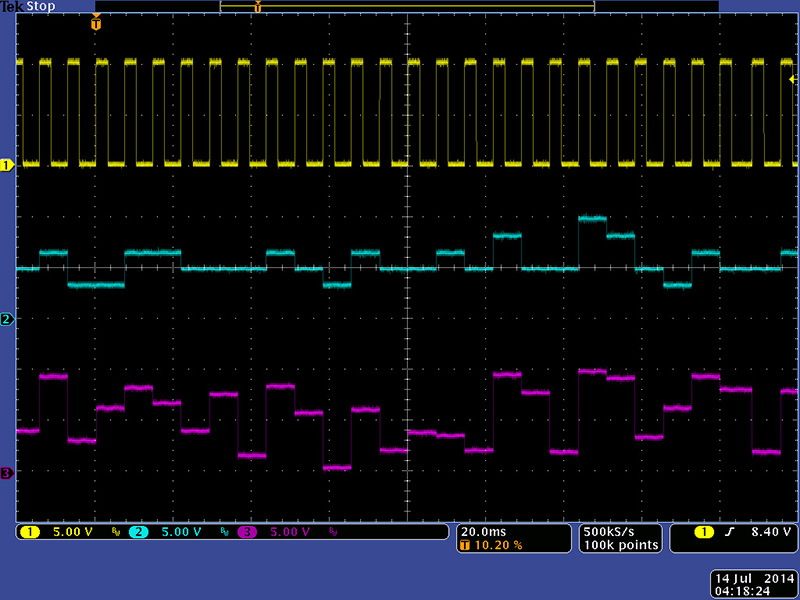
Task: Click the 10.20 % trigger position value
Action: (x=498, y=545)
